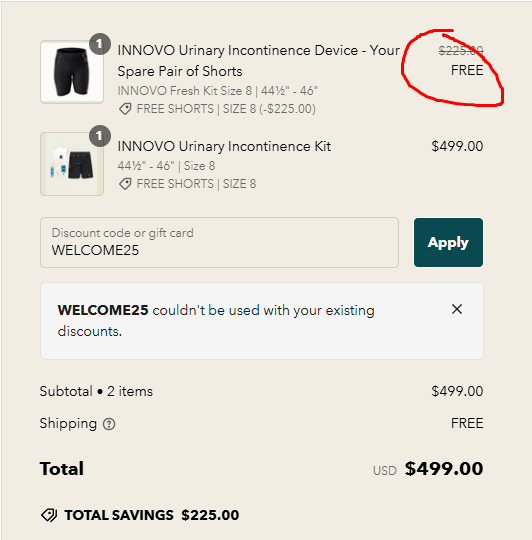This screenshot has width=532, height=540.
Task: Click the Subtotal 2 items label
Action: tap(96, 392)
